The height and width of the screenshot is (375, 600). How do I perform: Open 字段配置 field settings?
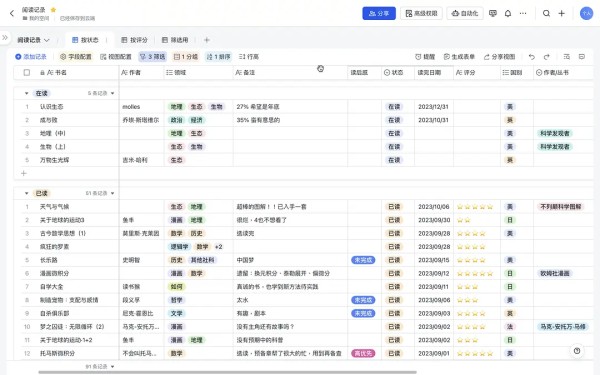click(76, 57)
